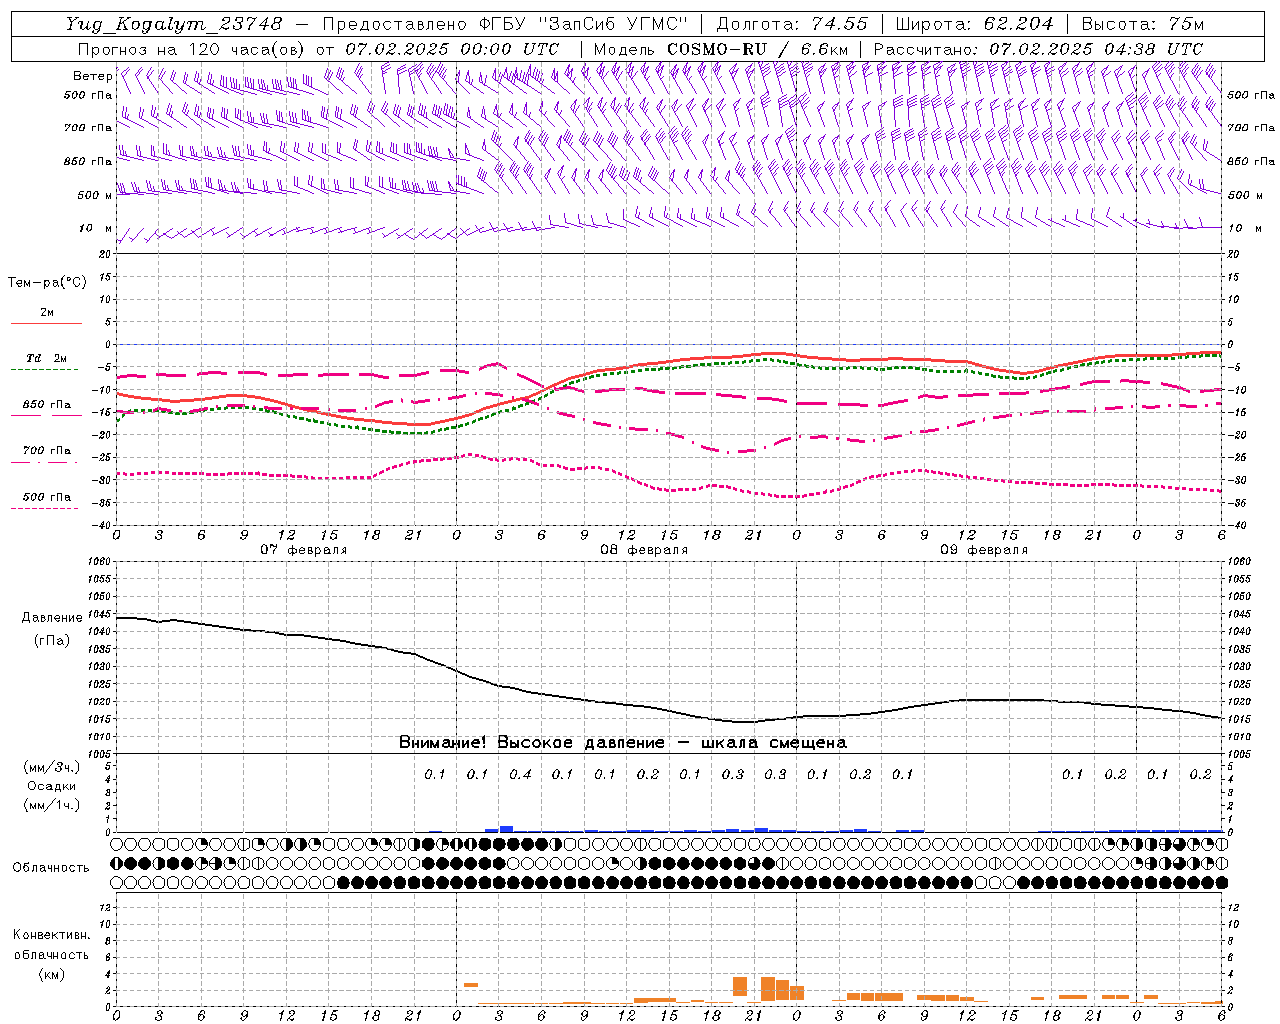Select the warning Внимание! Высокое давление — шкала смещена
The image size is (1280, 1024).
coord(623,743)
